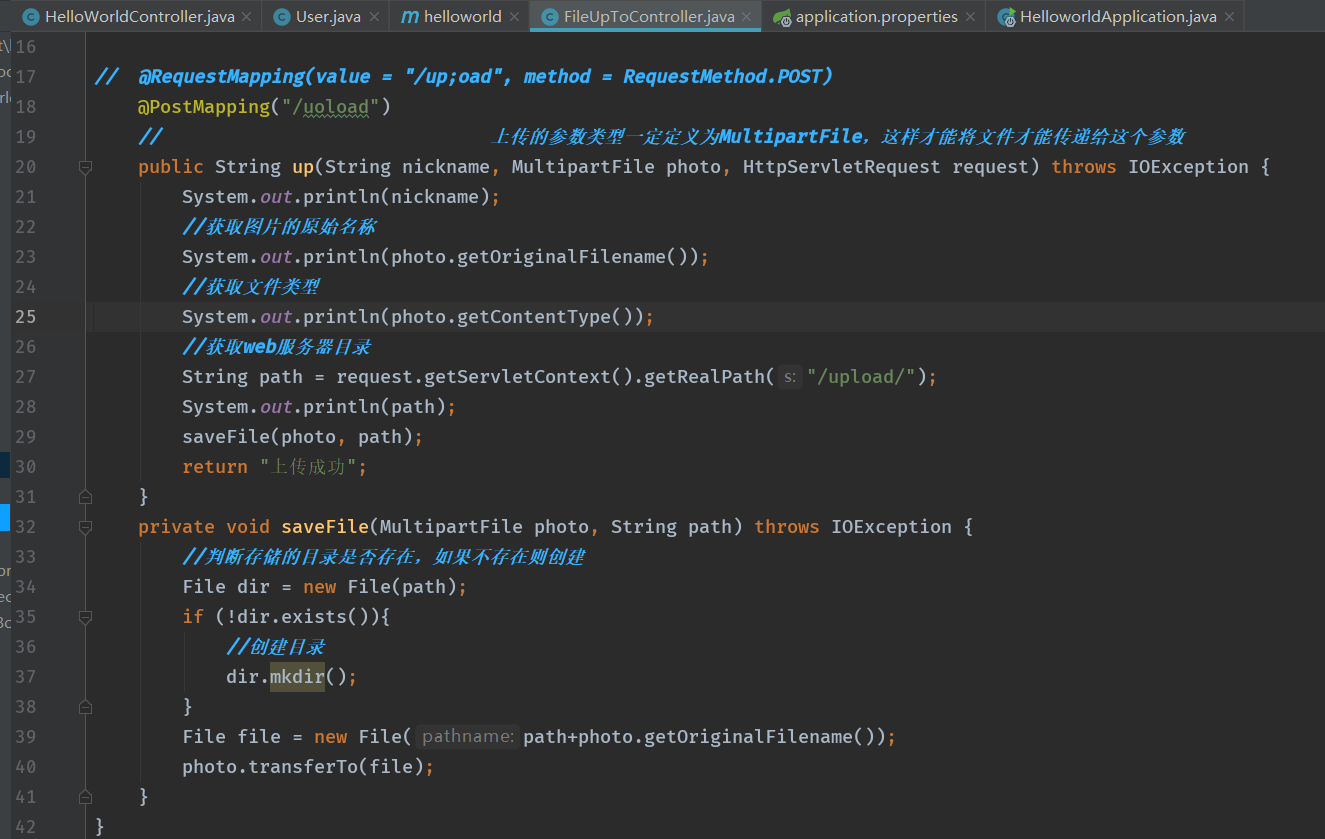Click the //创建目录 comment
This screenshot has width=1325, height=839.
(275, 647)
